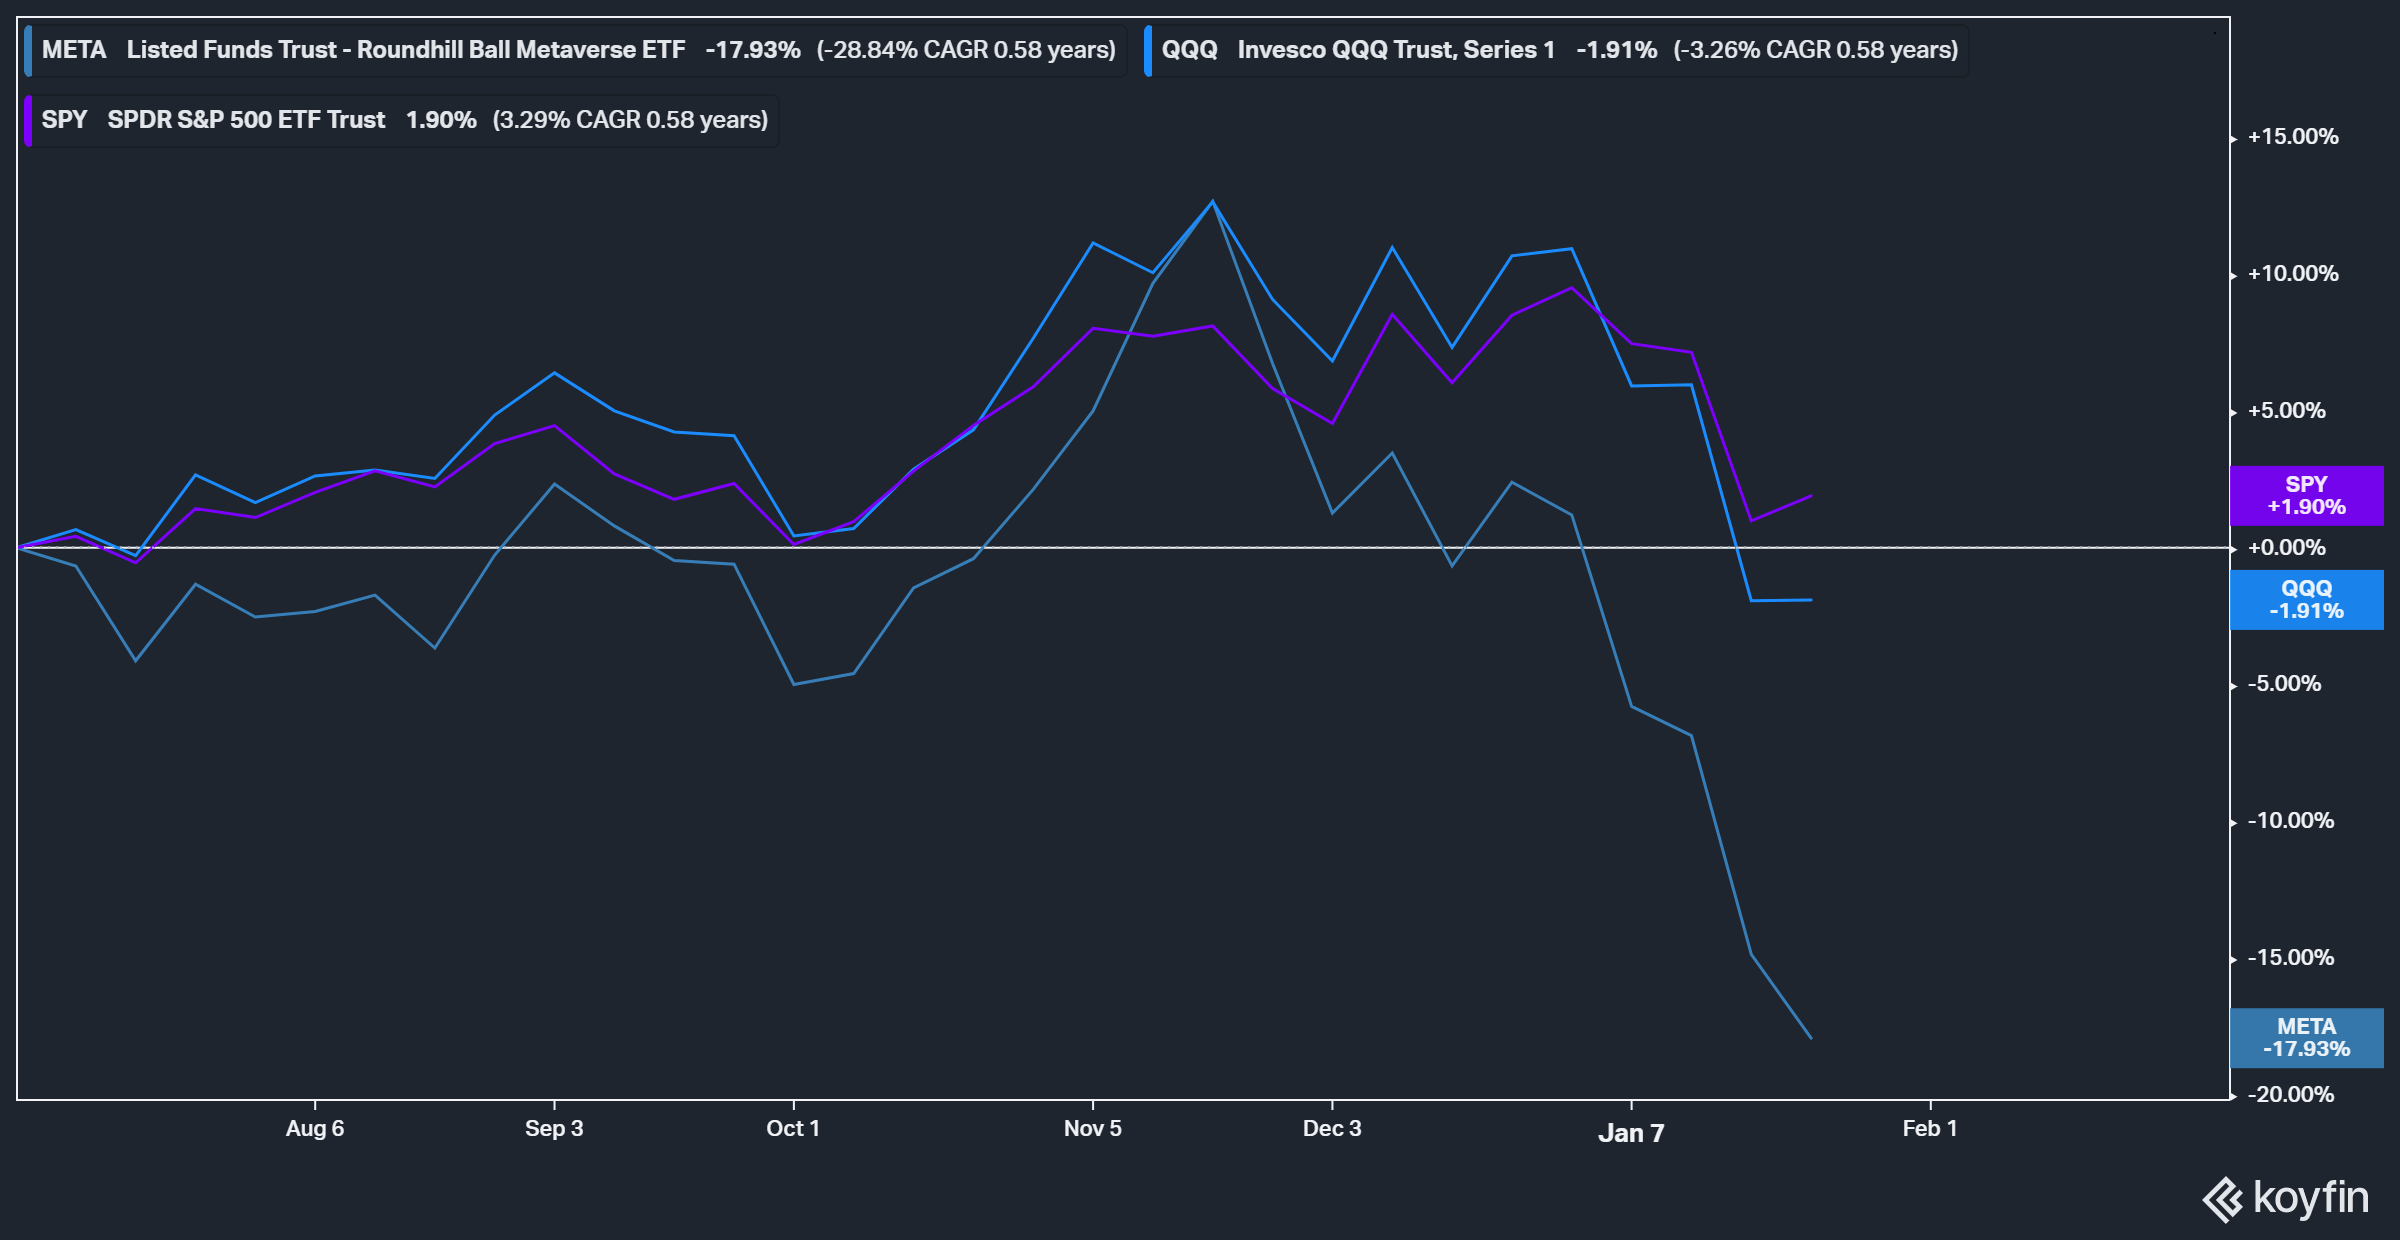Click META's -28.84% CAGR text

966,50
